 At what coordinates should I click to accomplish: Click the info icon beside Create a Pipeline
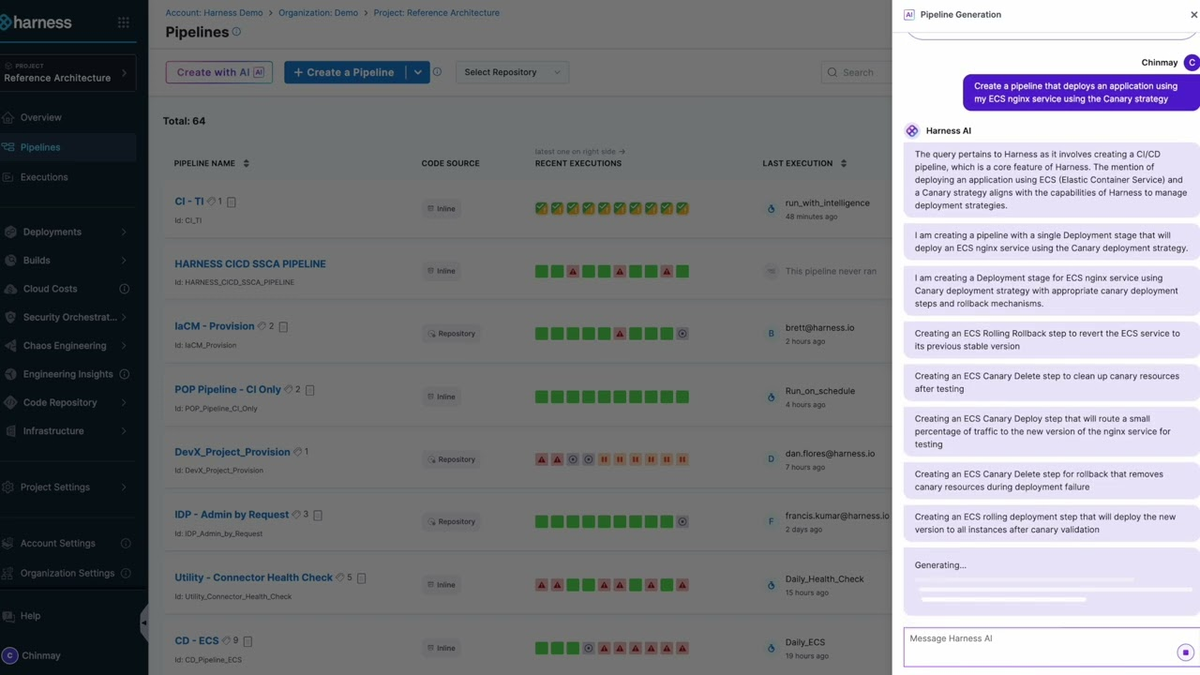click(x=437, y=72)
